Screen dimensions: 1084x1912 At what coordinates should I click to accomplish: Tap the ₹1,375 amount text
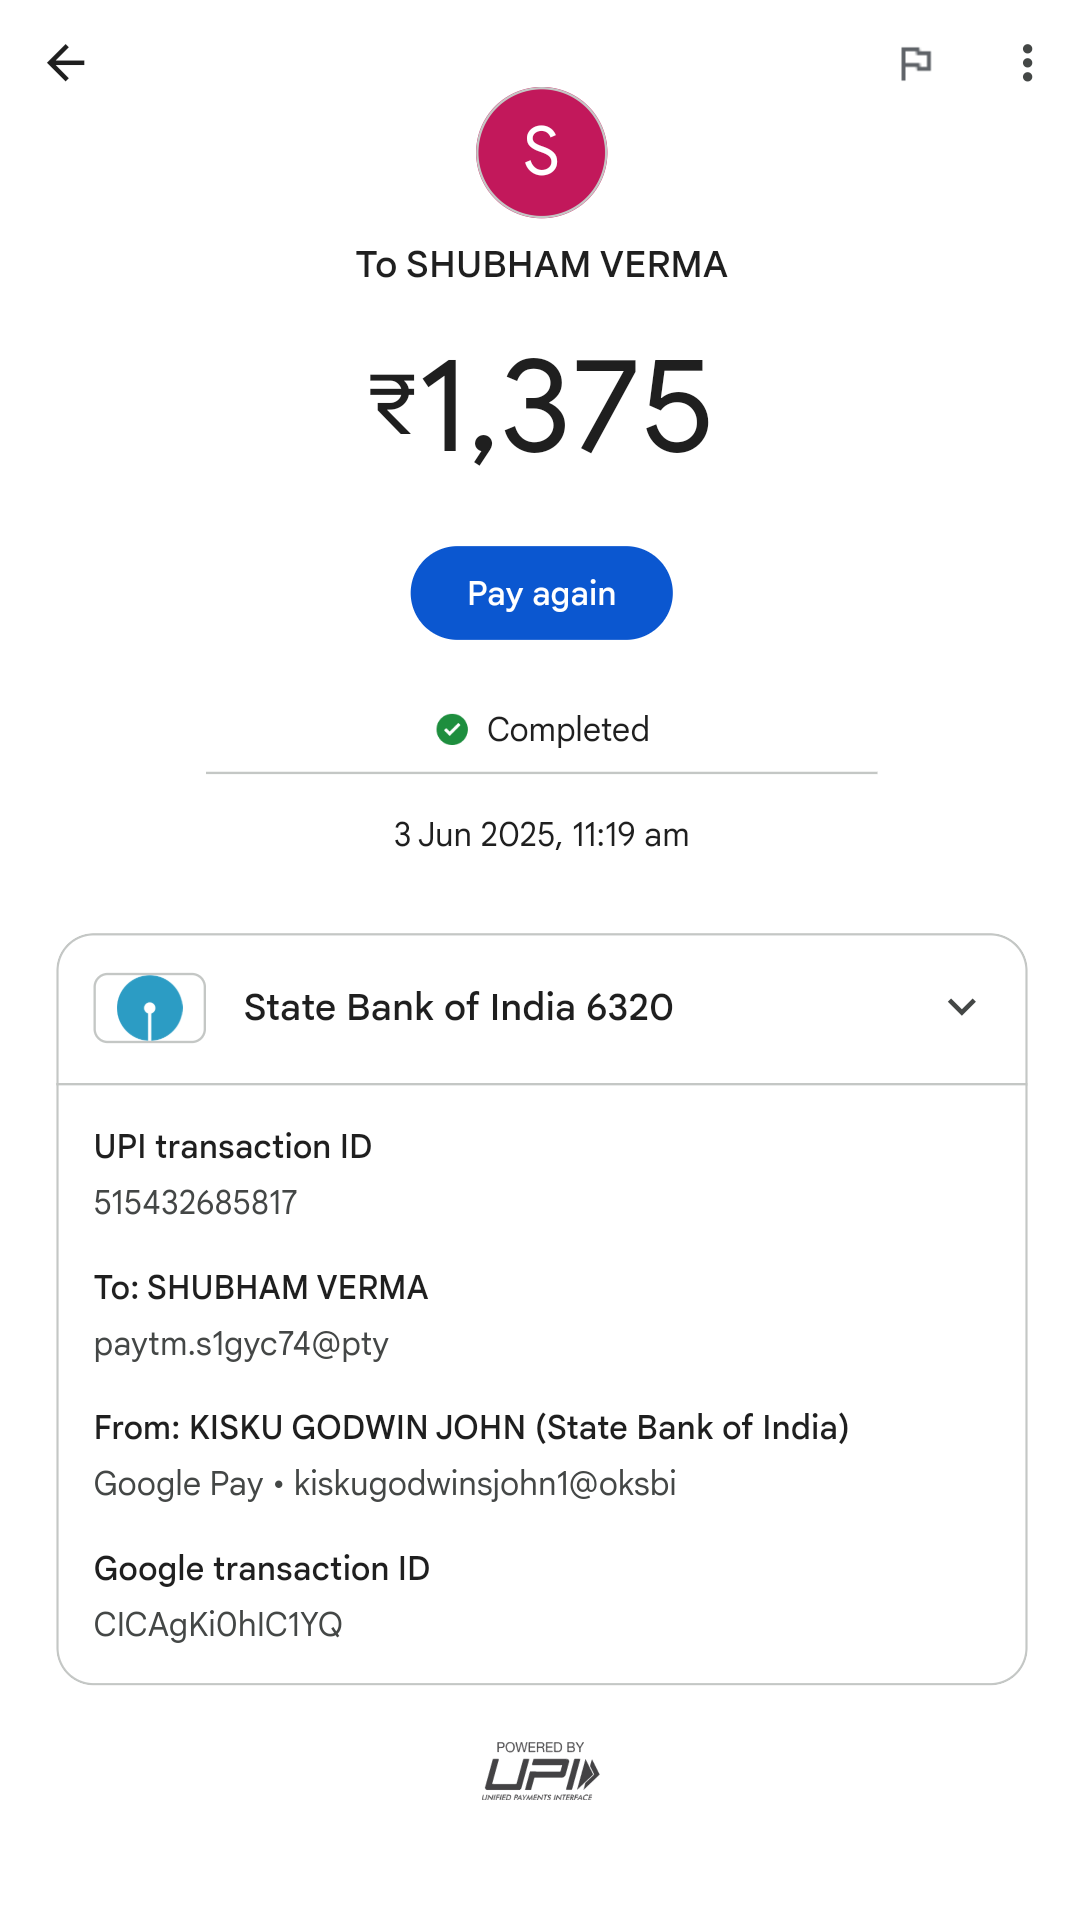click(x=541, y=407)
